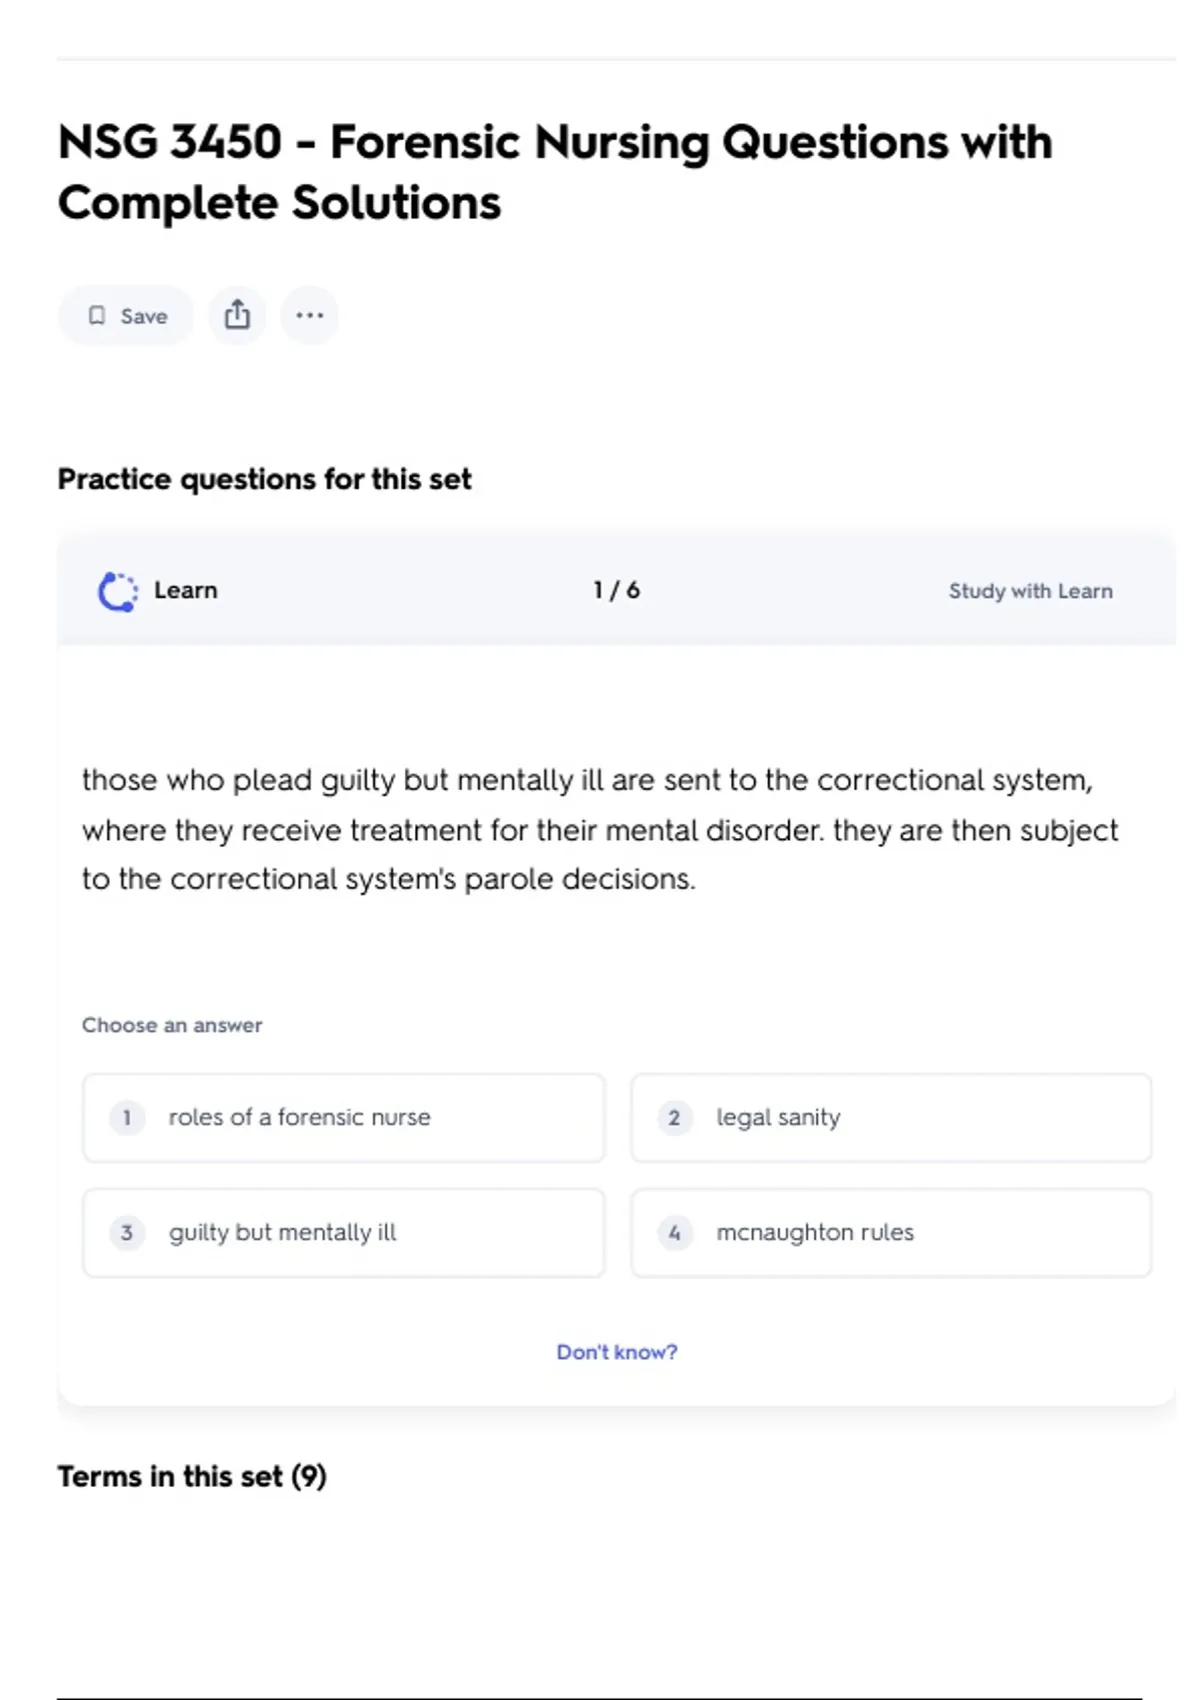
Task: Pick 'guilty but mentally ill' answer
Action: click(x=344, y=1233)
